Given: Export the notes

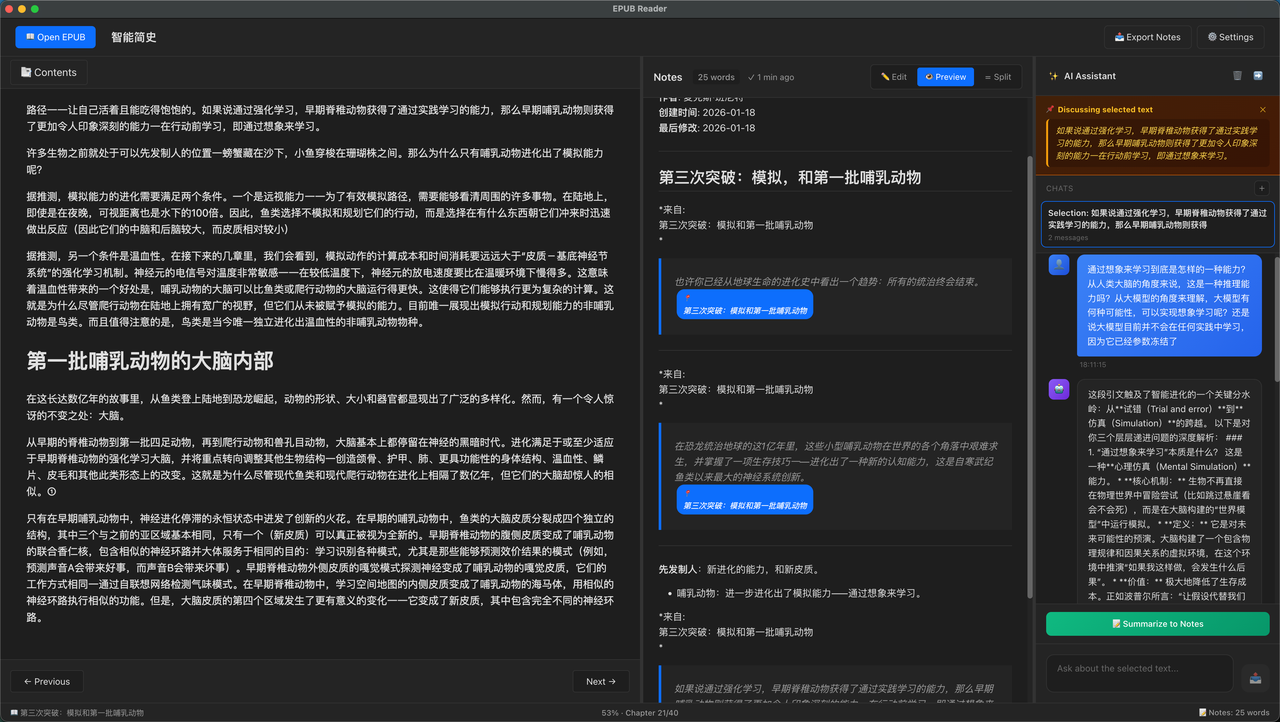Looking at the screenshot, I should point(1147,37).
